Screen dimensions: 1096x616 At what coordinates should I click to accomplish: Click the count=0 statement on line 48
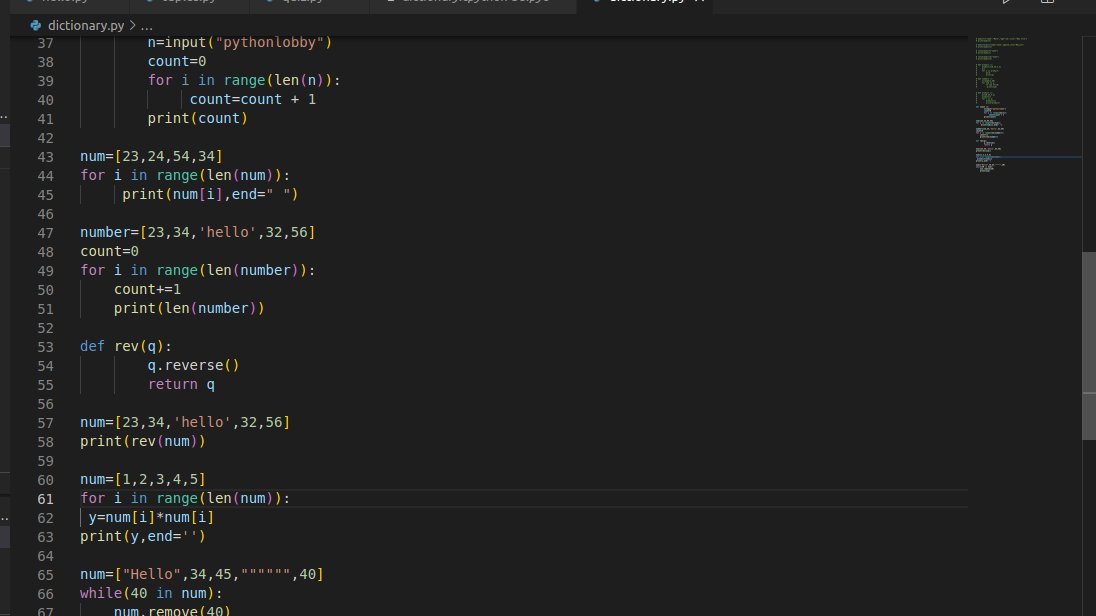point(109,251)
